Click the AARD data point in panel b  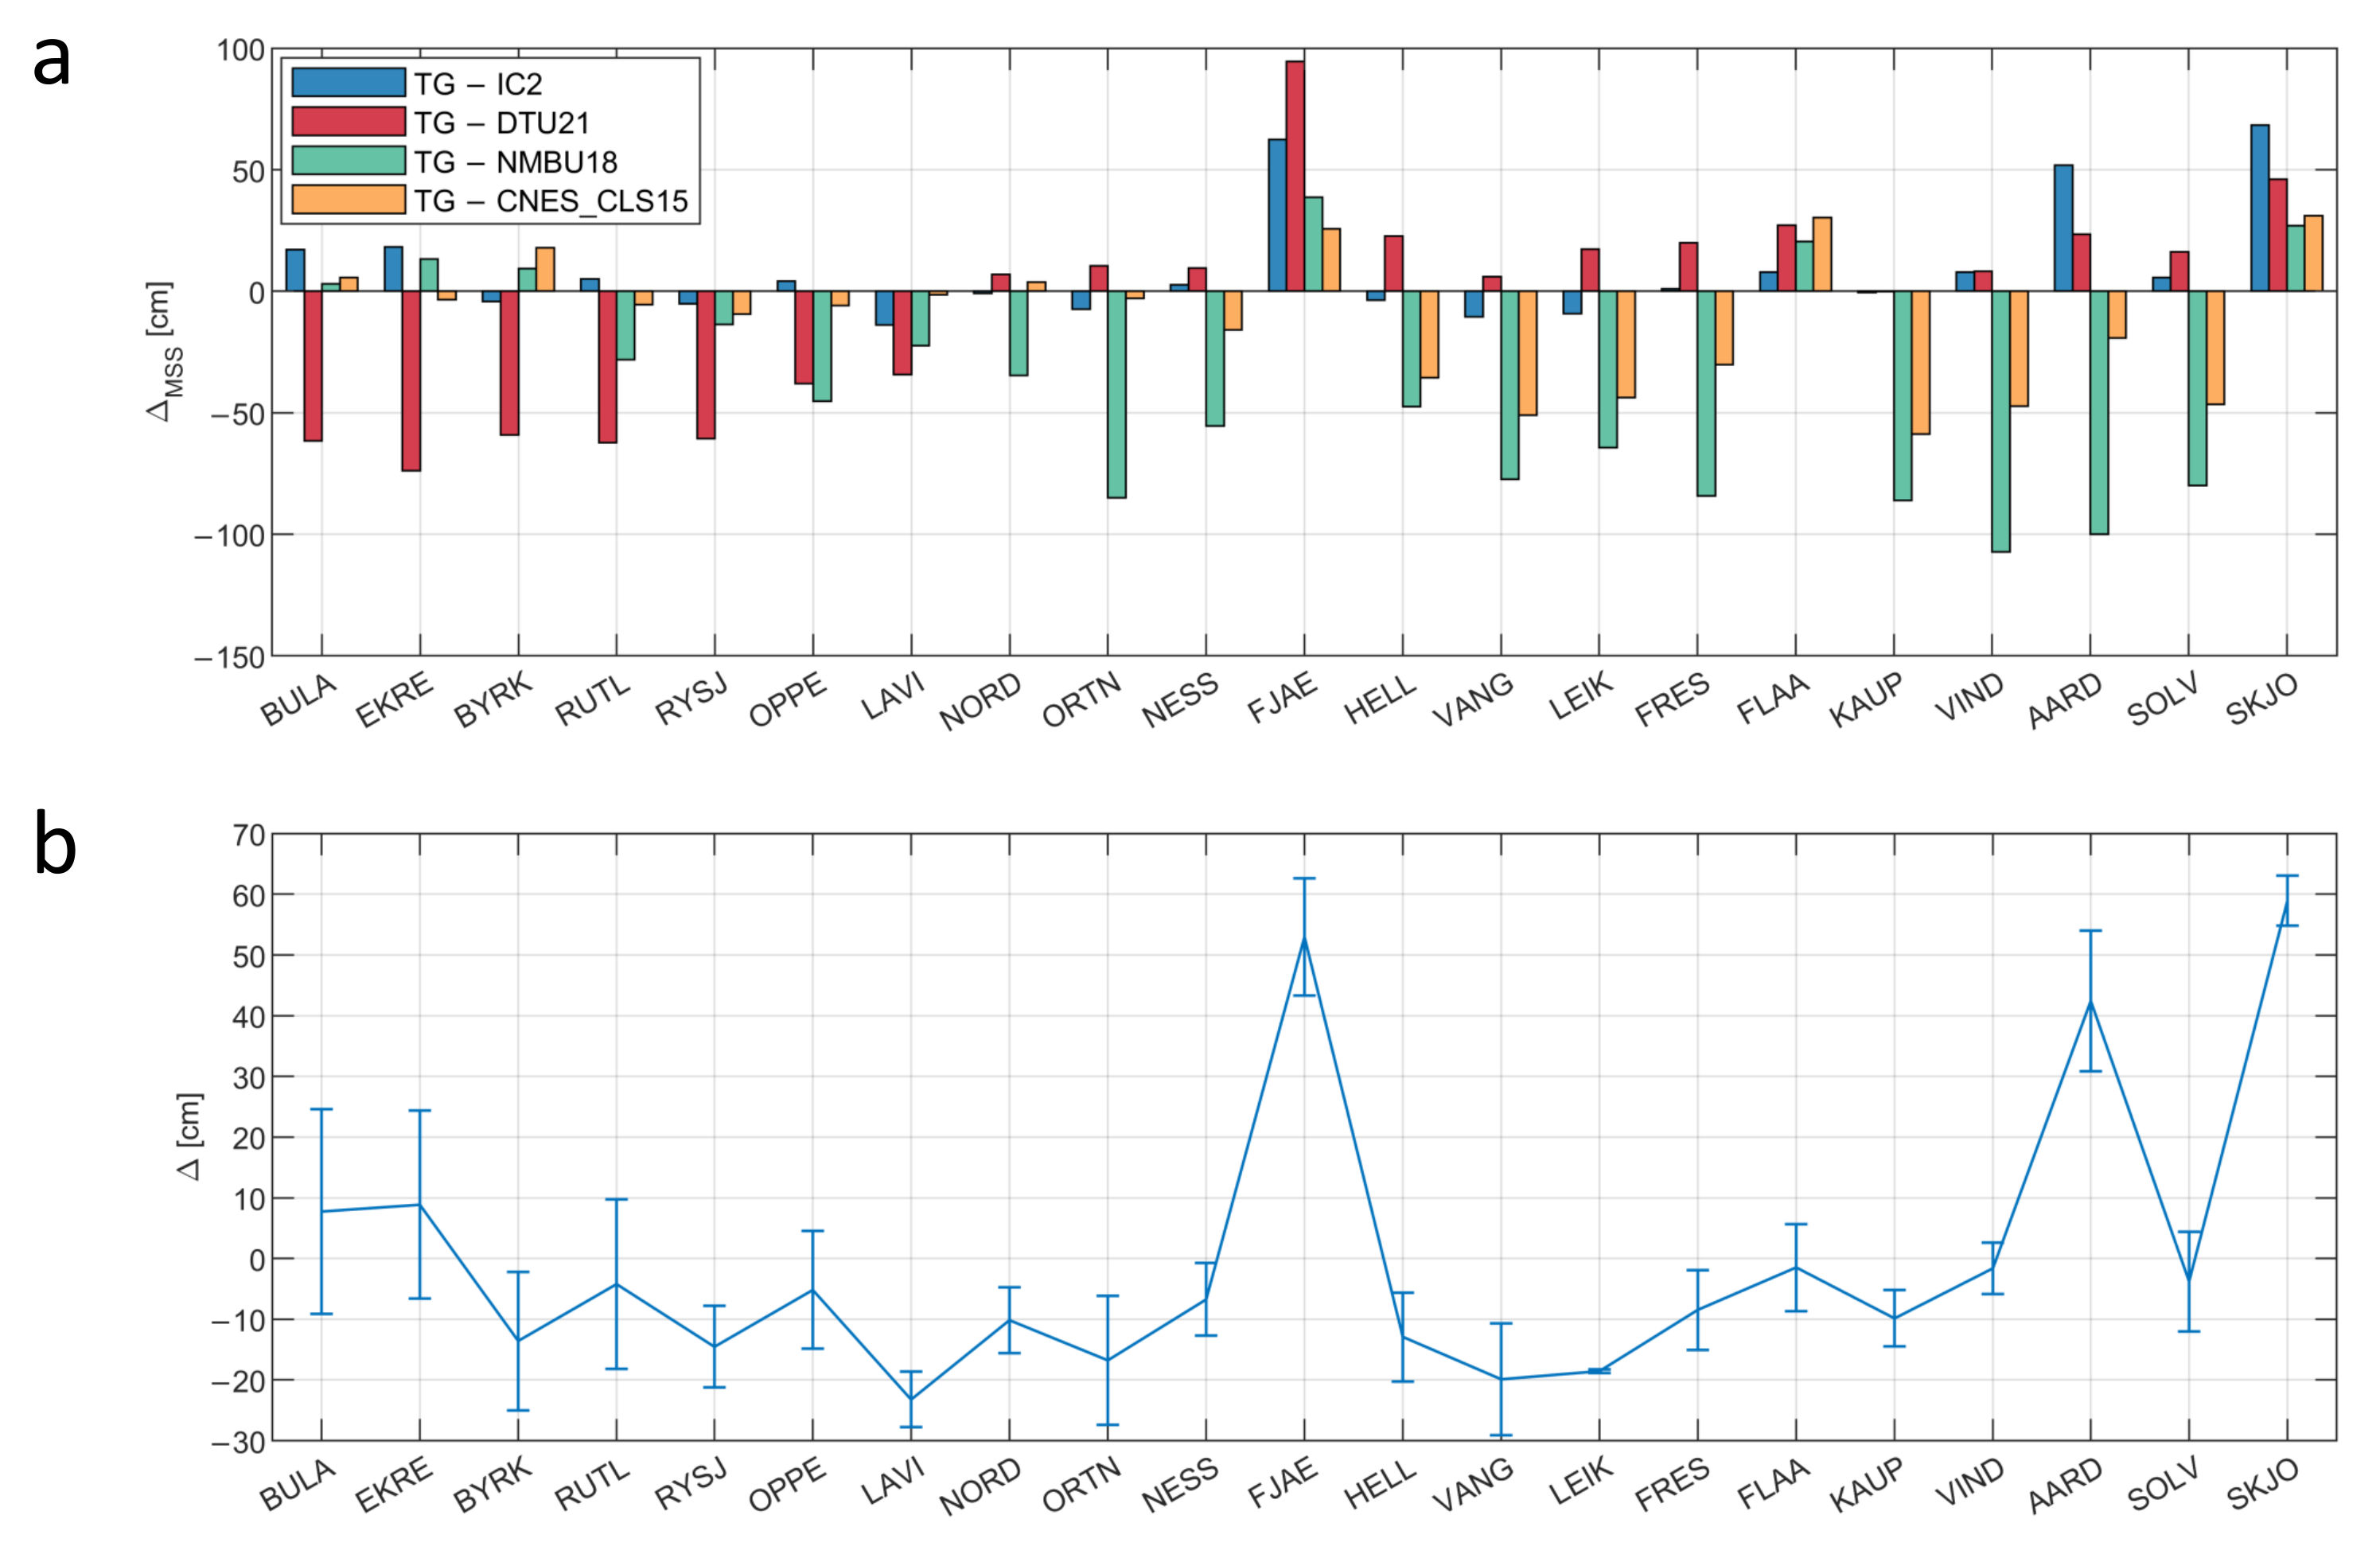pyautogui.click(x=2090, y=1001)
